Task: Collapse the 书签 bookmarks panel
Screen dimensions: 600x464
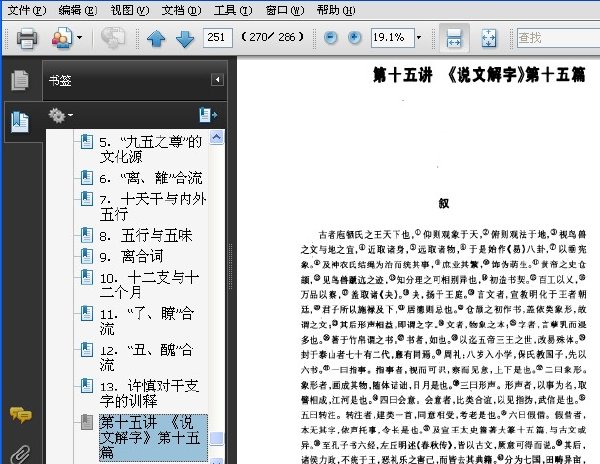Action: [x=217, y=80]
